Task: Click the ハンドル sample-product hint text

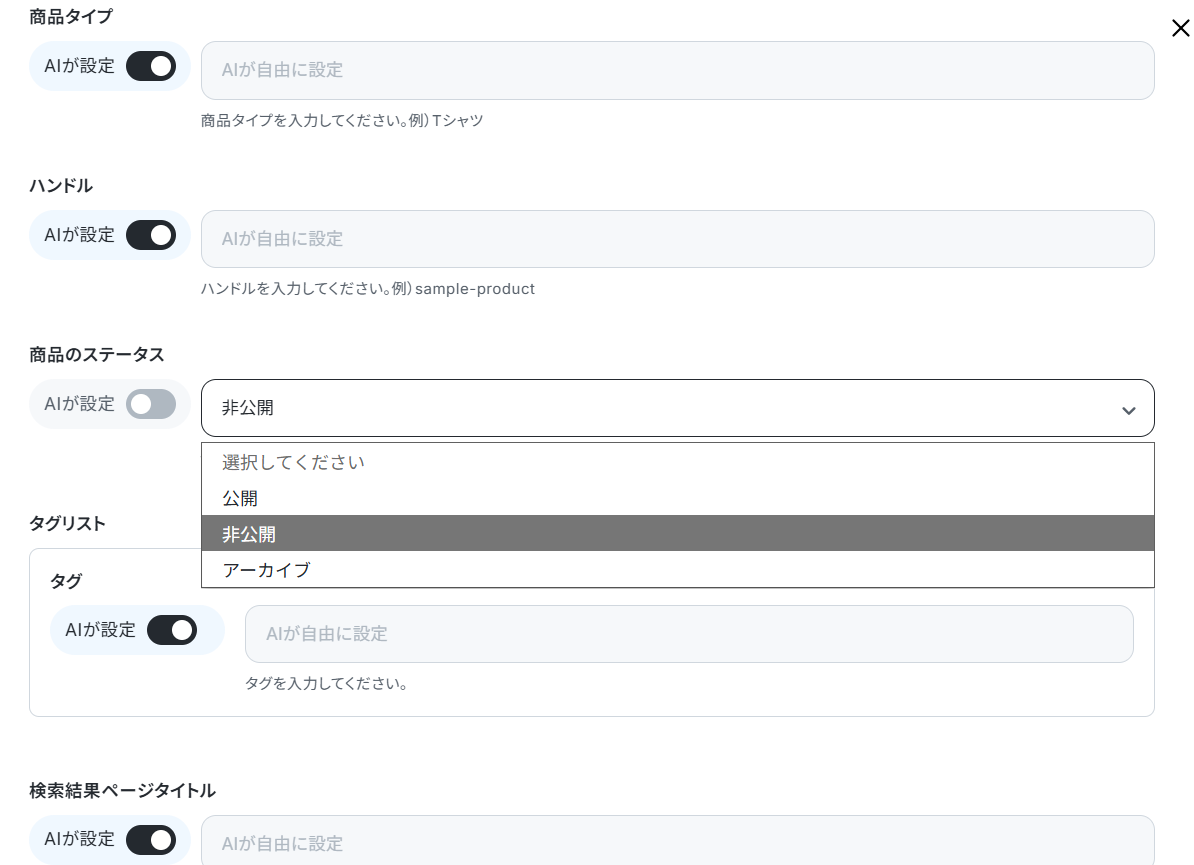Action: point(368,289)
